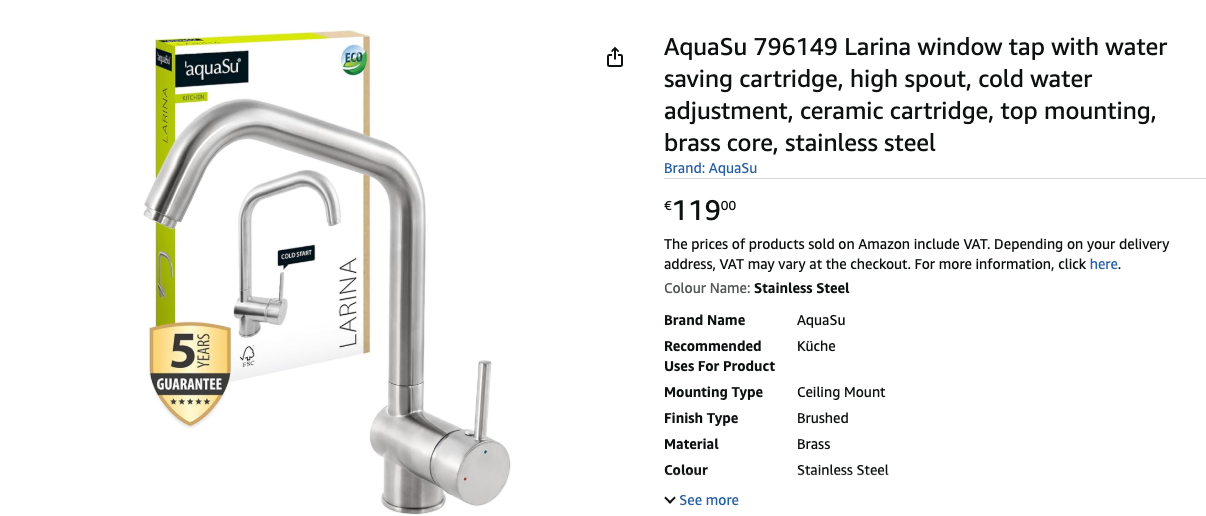The width and height of the screenshot is (1206, 516).
Task: Click the green ECO badge on the box
Action: coord(352,60)
